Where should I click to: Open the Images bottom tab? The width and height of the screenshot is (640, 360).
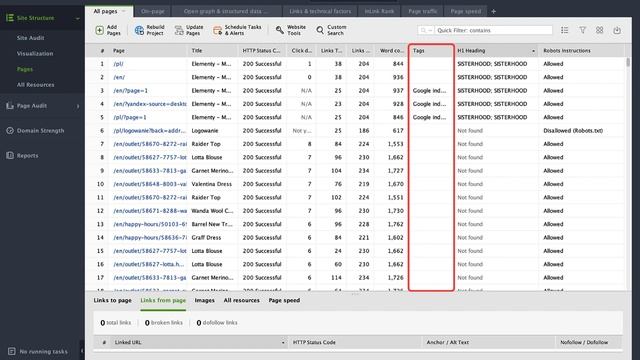tap(204, 300)
